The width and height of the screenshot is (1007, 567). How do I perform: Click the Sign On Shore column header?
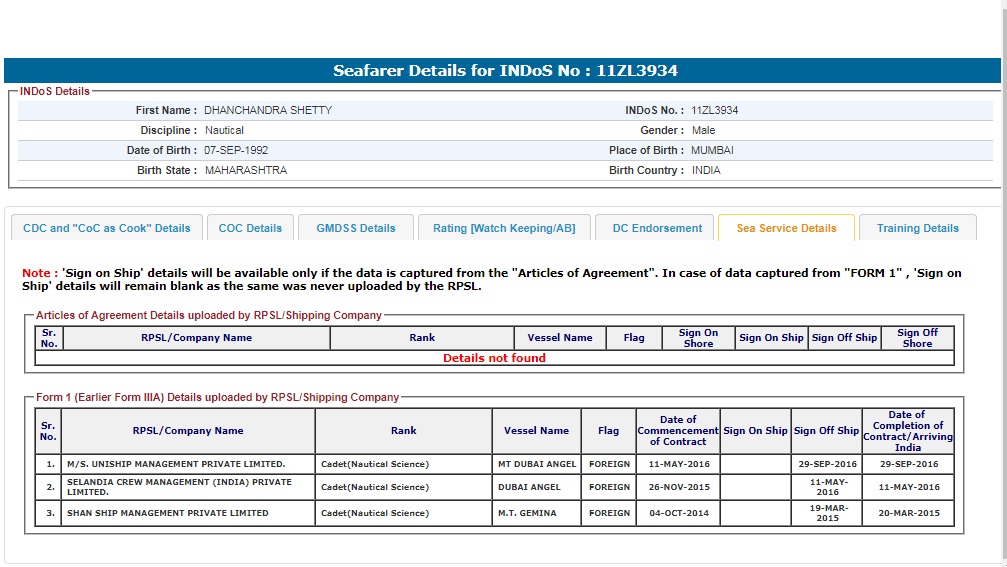(x=698, y=338)
